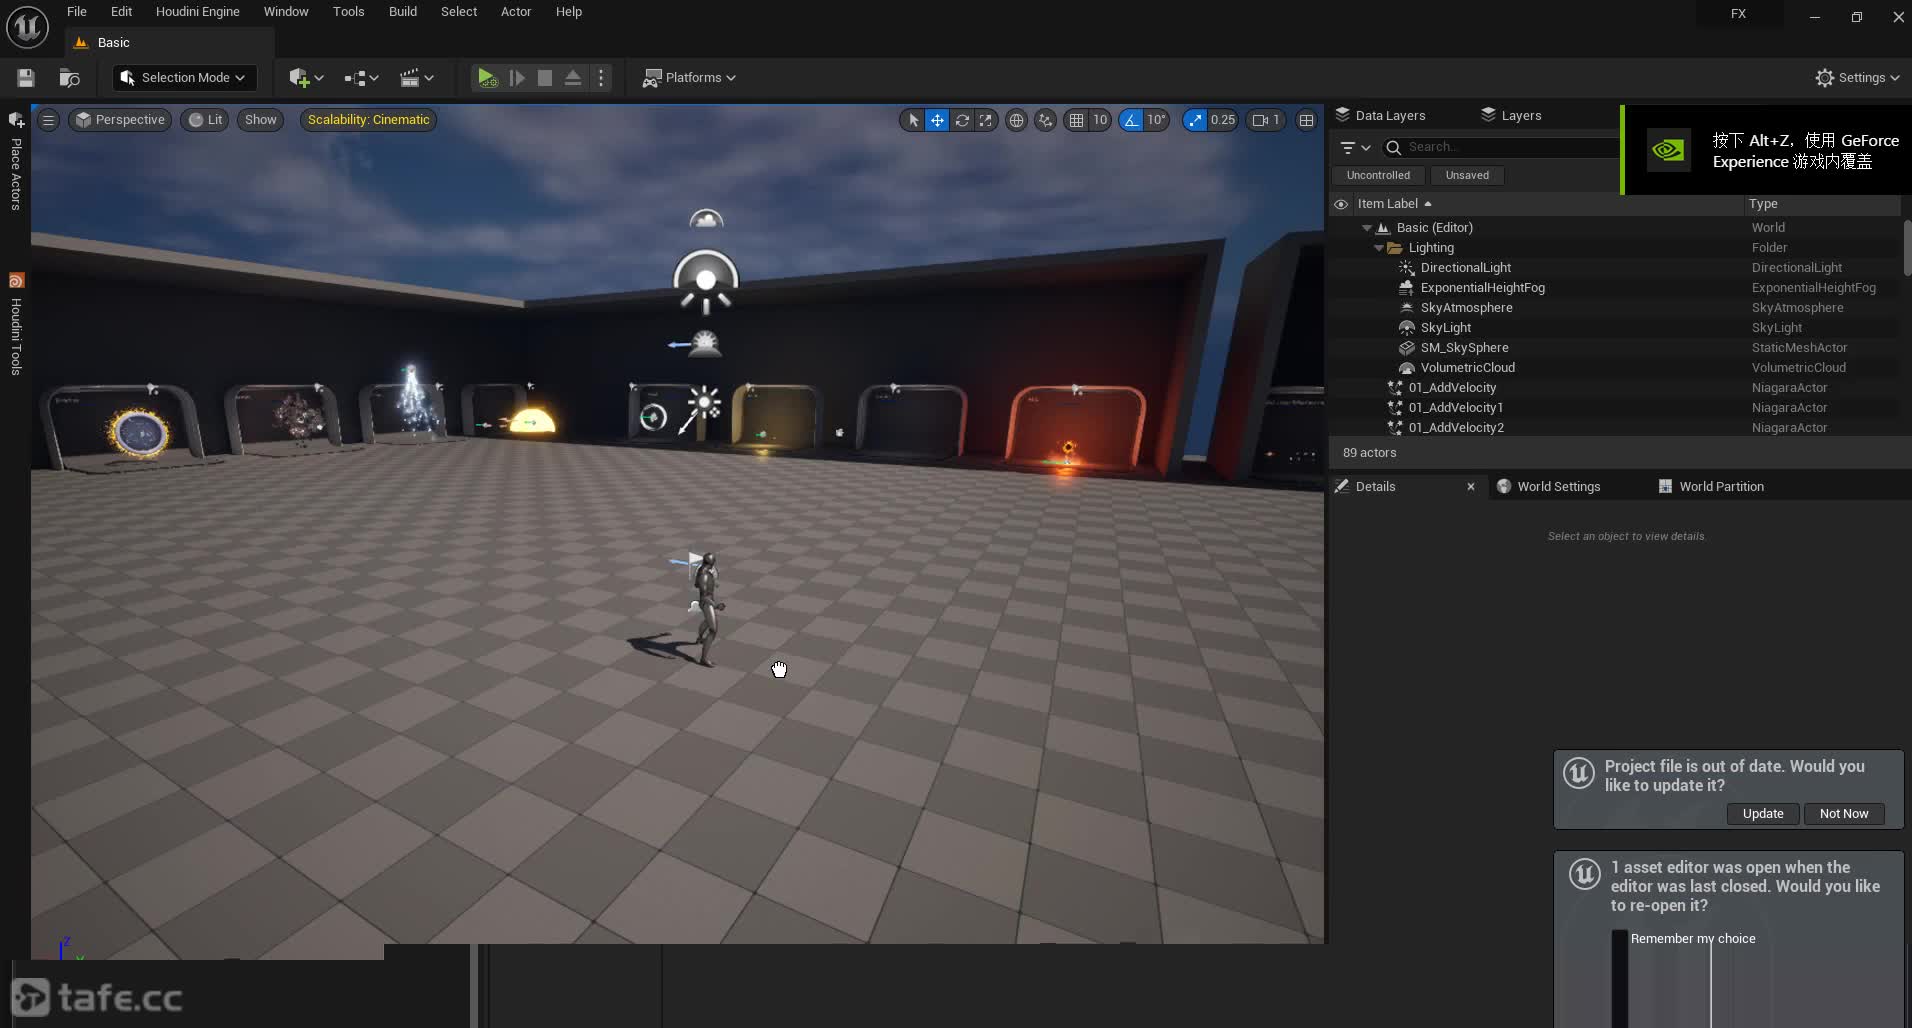Click the Stop simulation button
The height and width of the screenshot is (1028, 1912).
tap(545, 78)
